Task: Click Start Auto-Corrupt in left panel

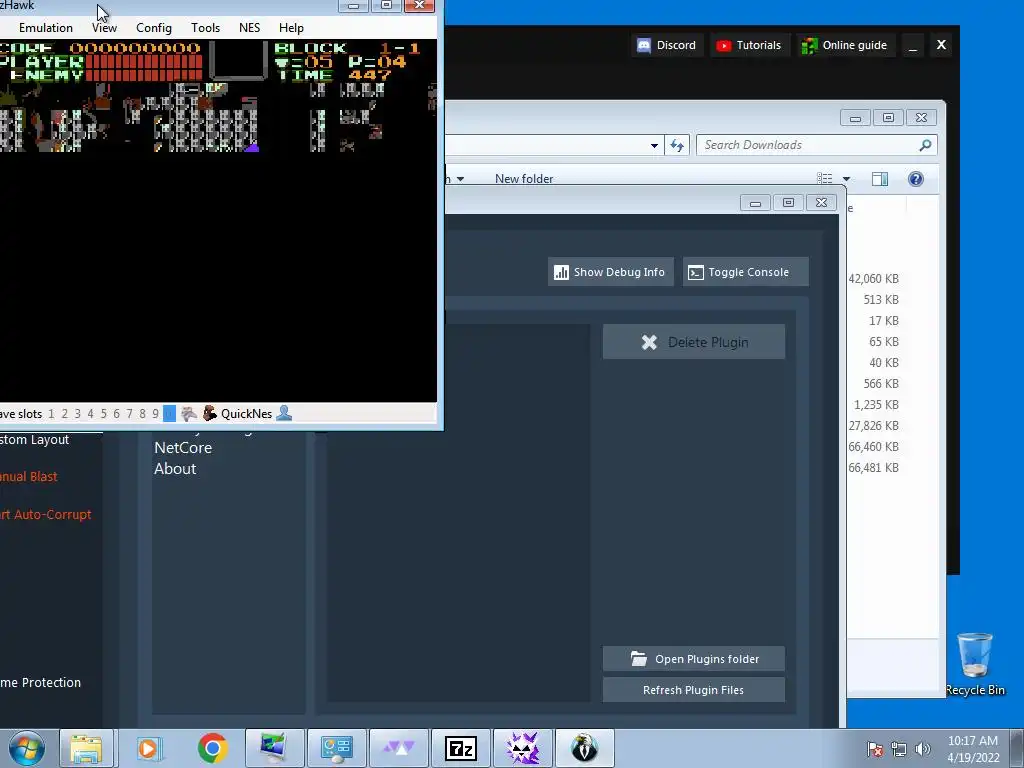Action: coord(46,515)
